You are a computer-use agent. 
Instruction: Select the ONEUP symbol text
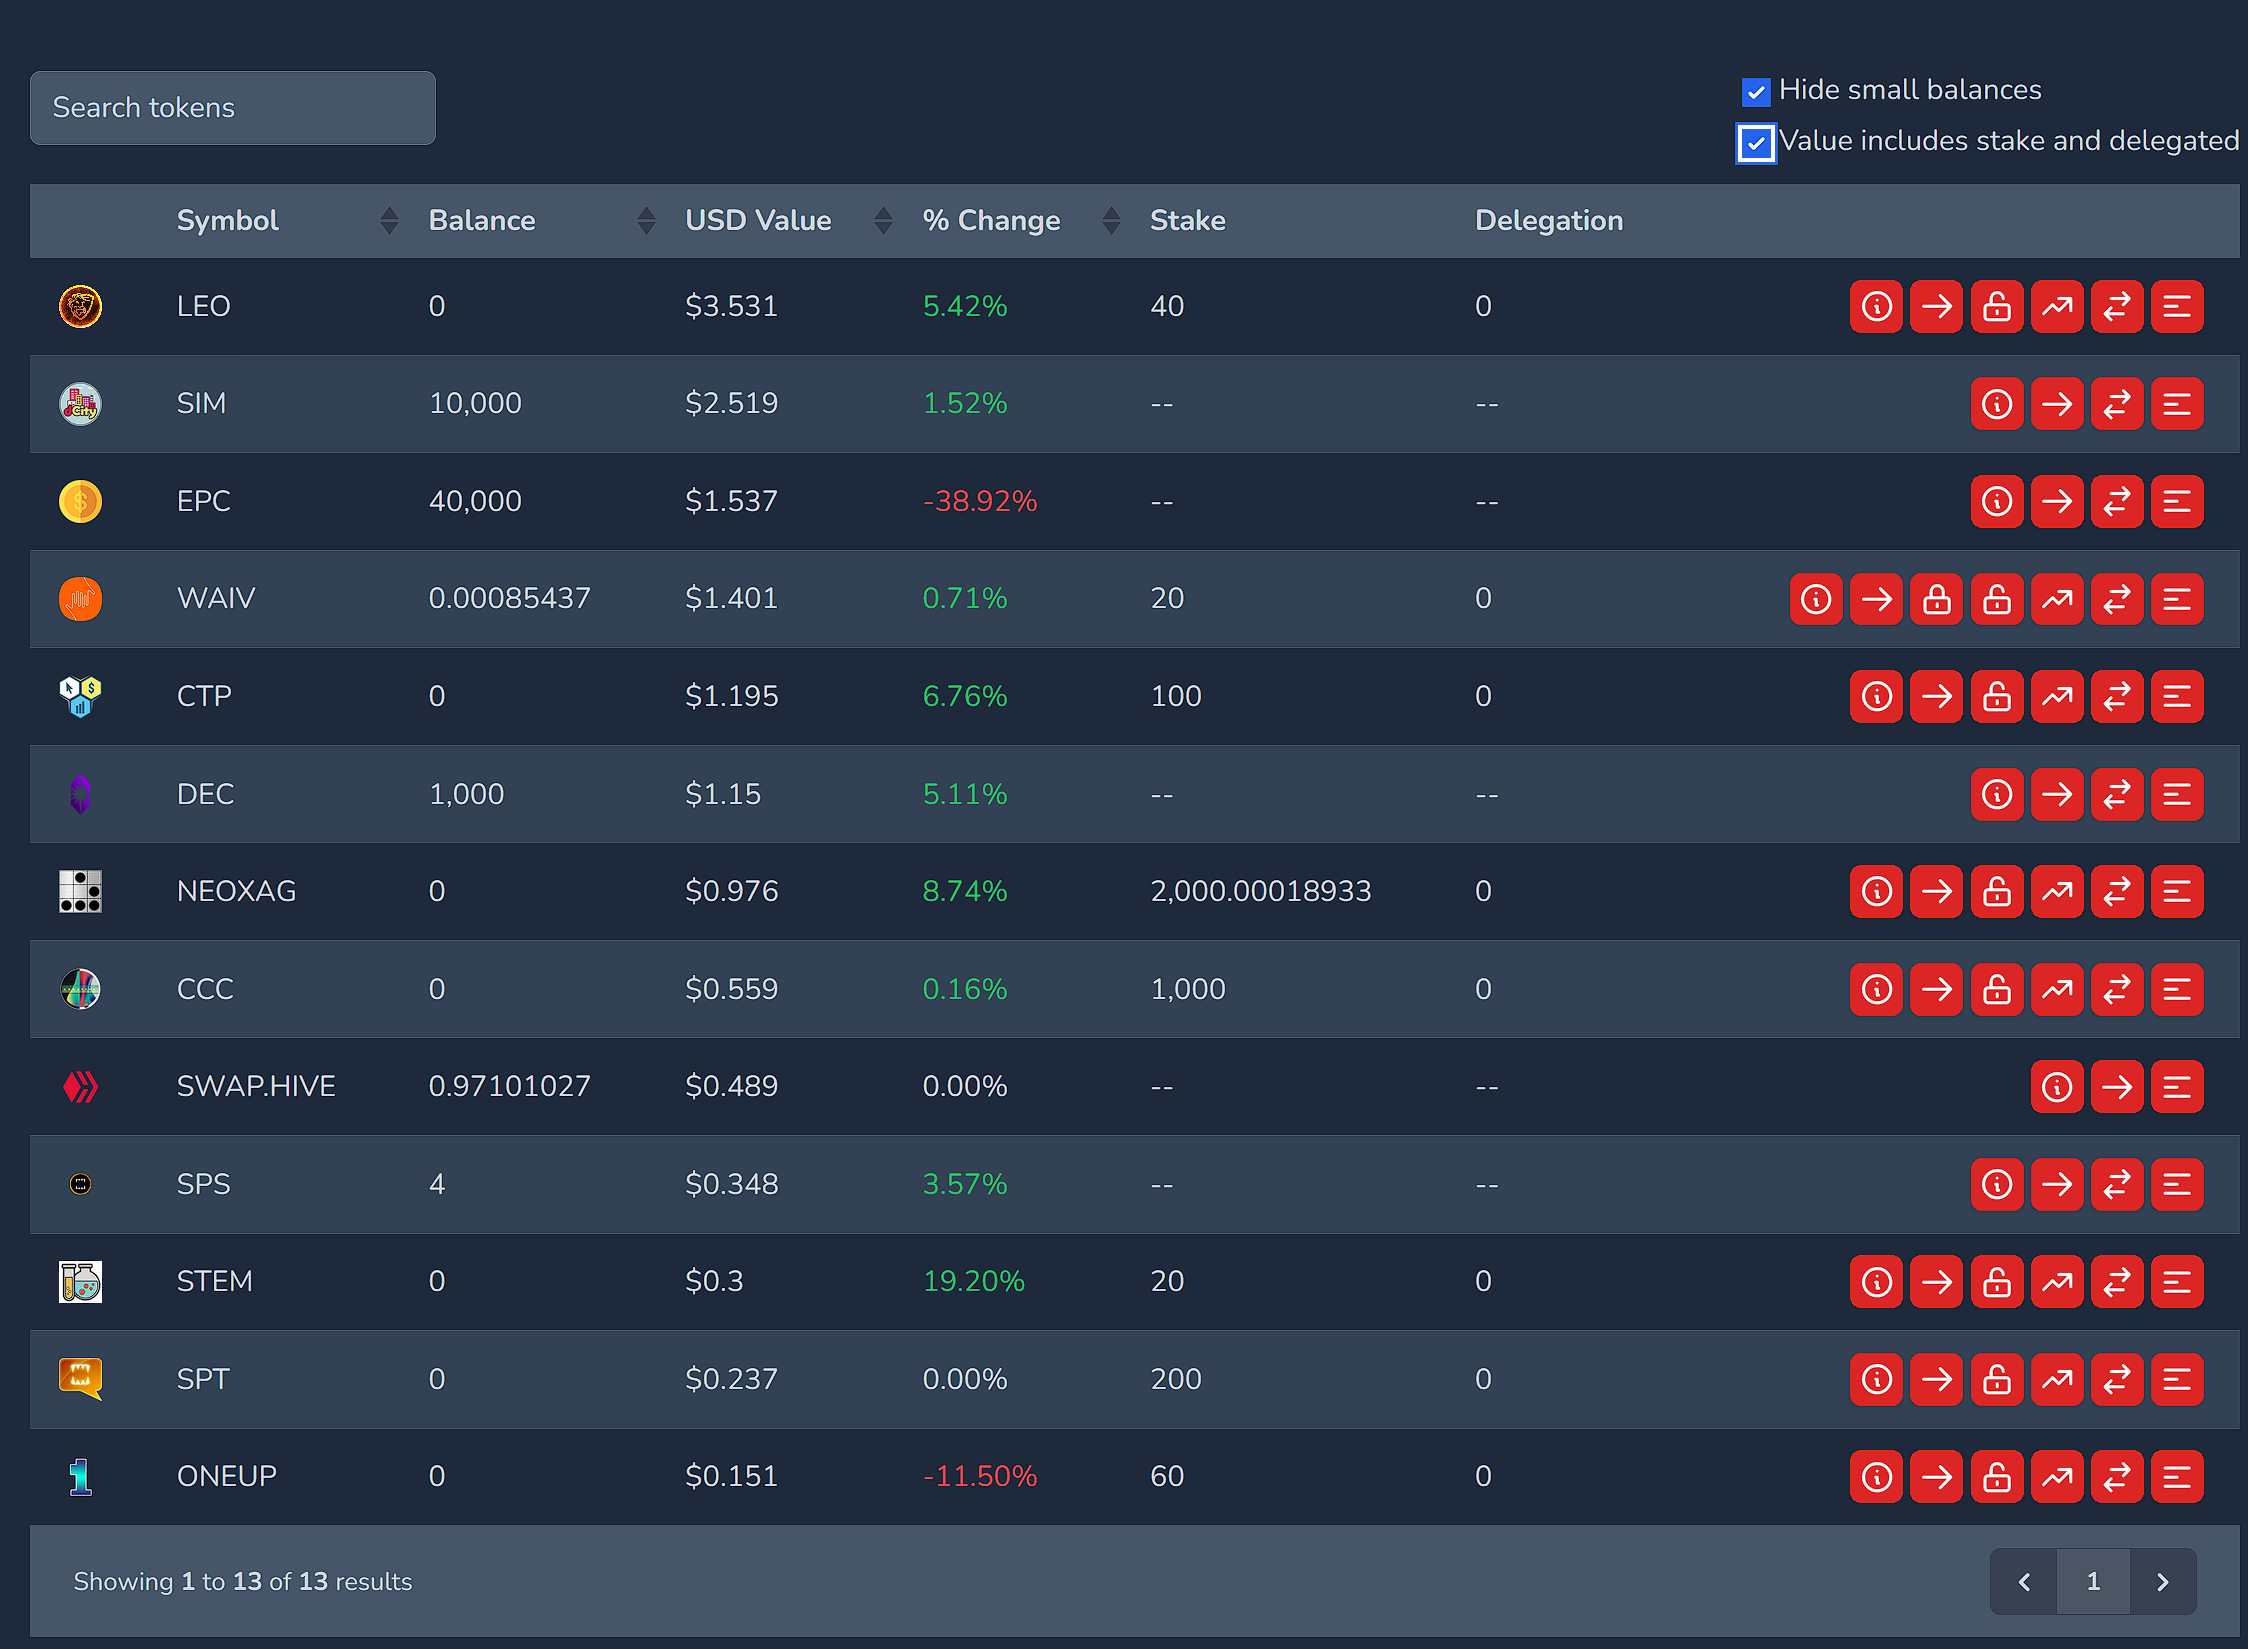click(227, 1476)
